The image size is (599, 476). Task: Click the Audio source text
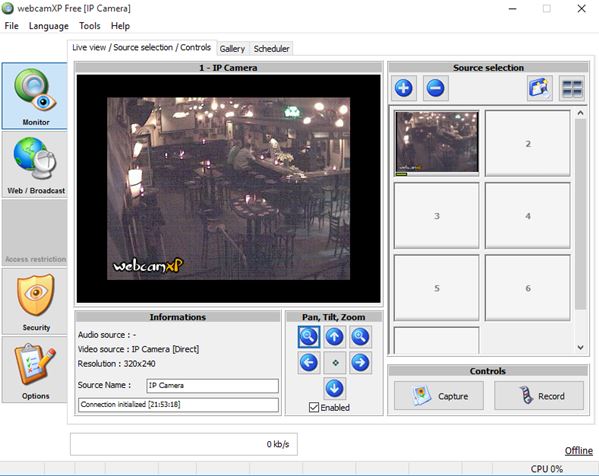(x=107, y=335)
